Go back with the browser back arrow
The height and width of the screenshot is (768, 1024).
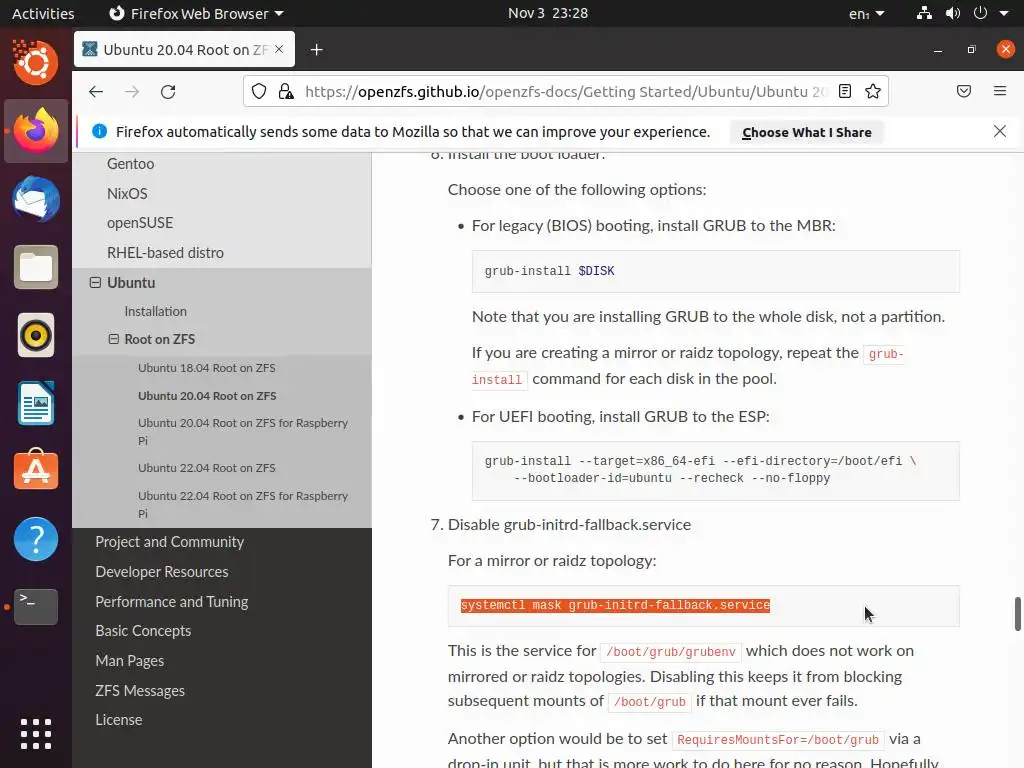96,92
